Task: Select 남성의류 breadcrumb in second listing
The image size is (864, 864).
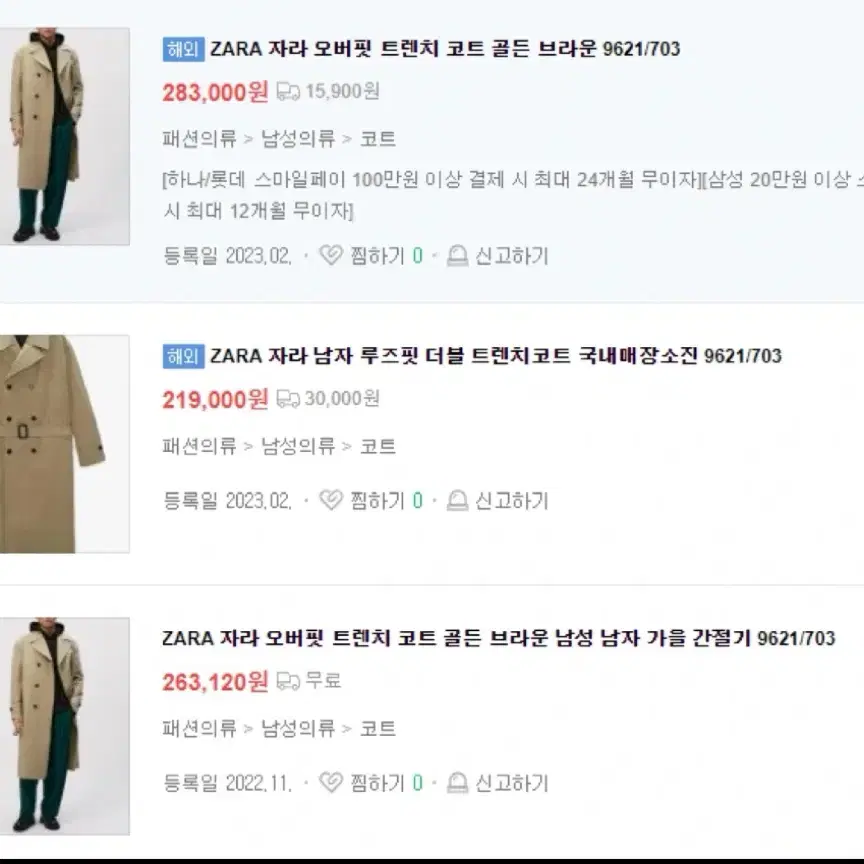Action: (298, 446)
